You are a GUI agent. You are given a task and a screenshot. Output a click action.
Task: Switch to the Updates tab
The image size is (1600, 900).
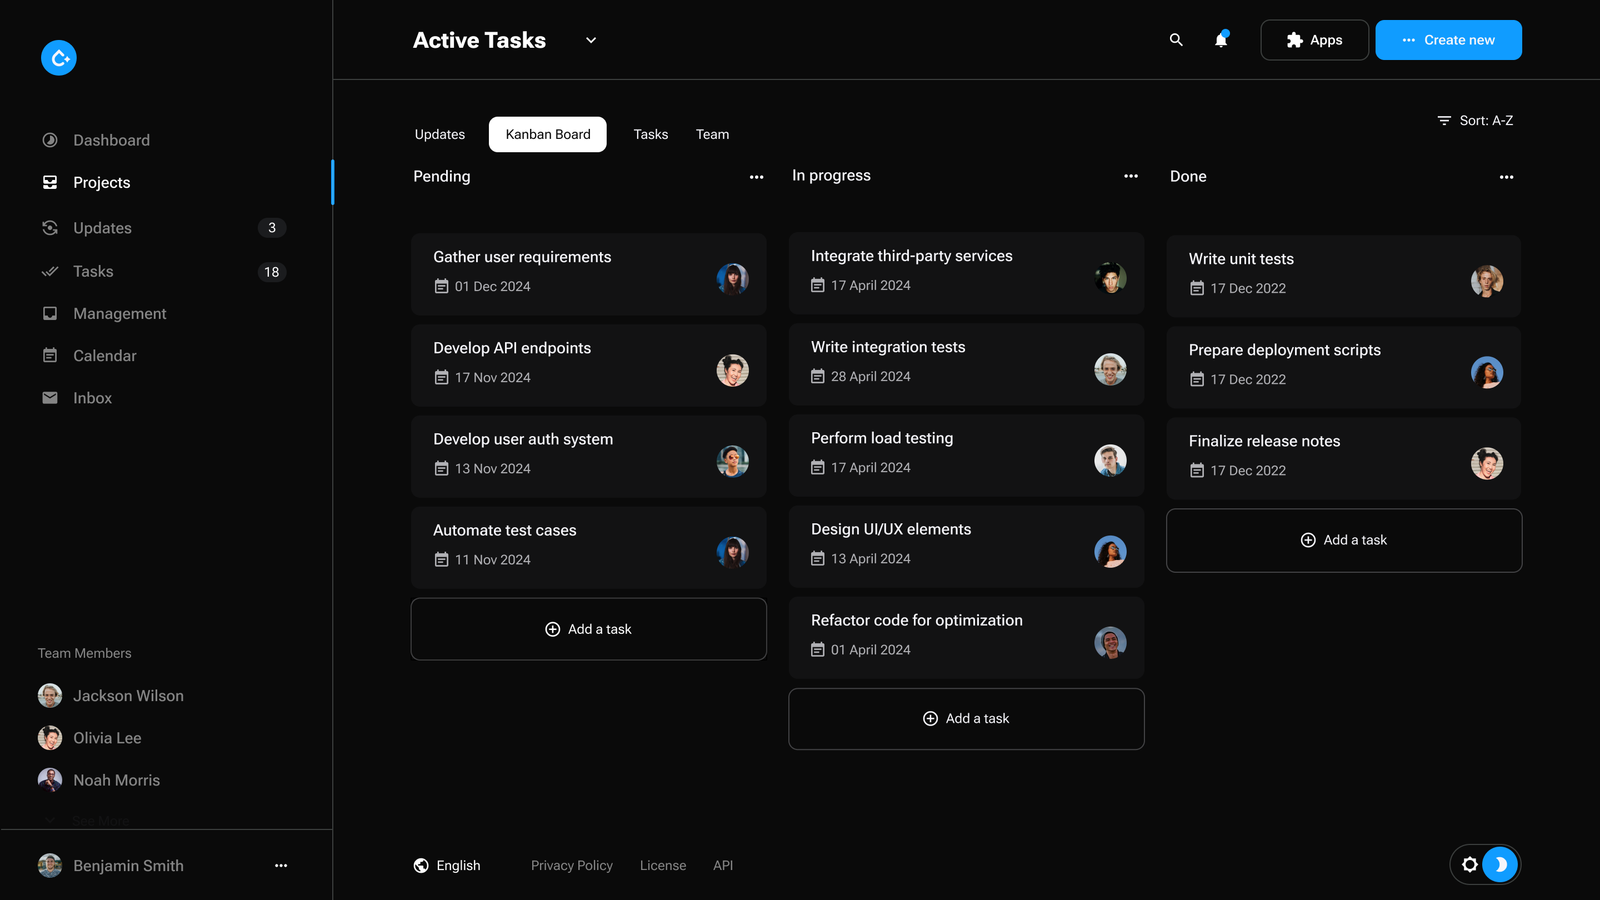440,134
